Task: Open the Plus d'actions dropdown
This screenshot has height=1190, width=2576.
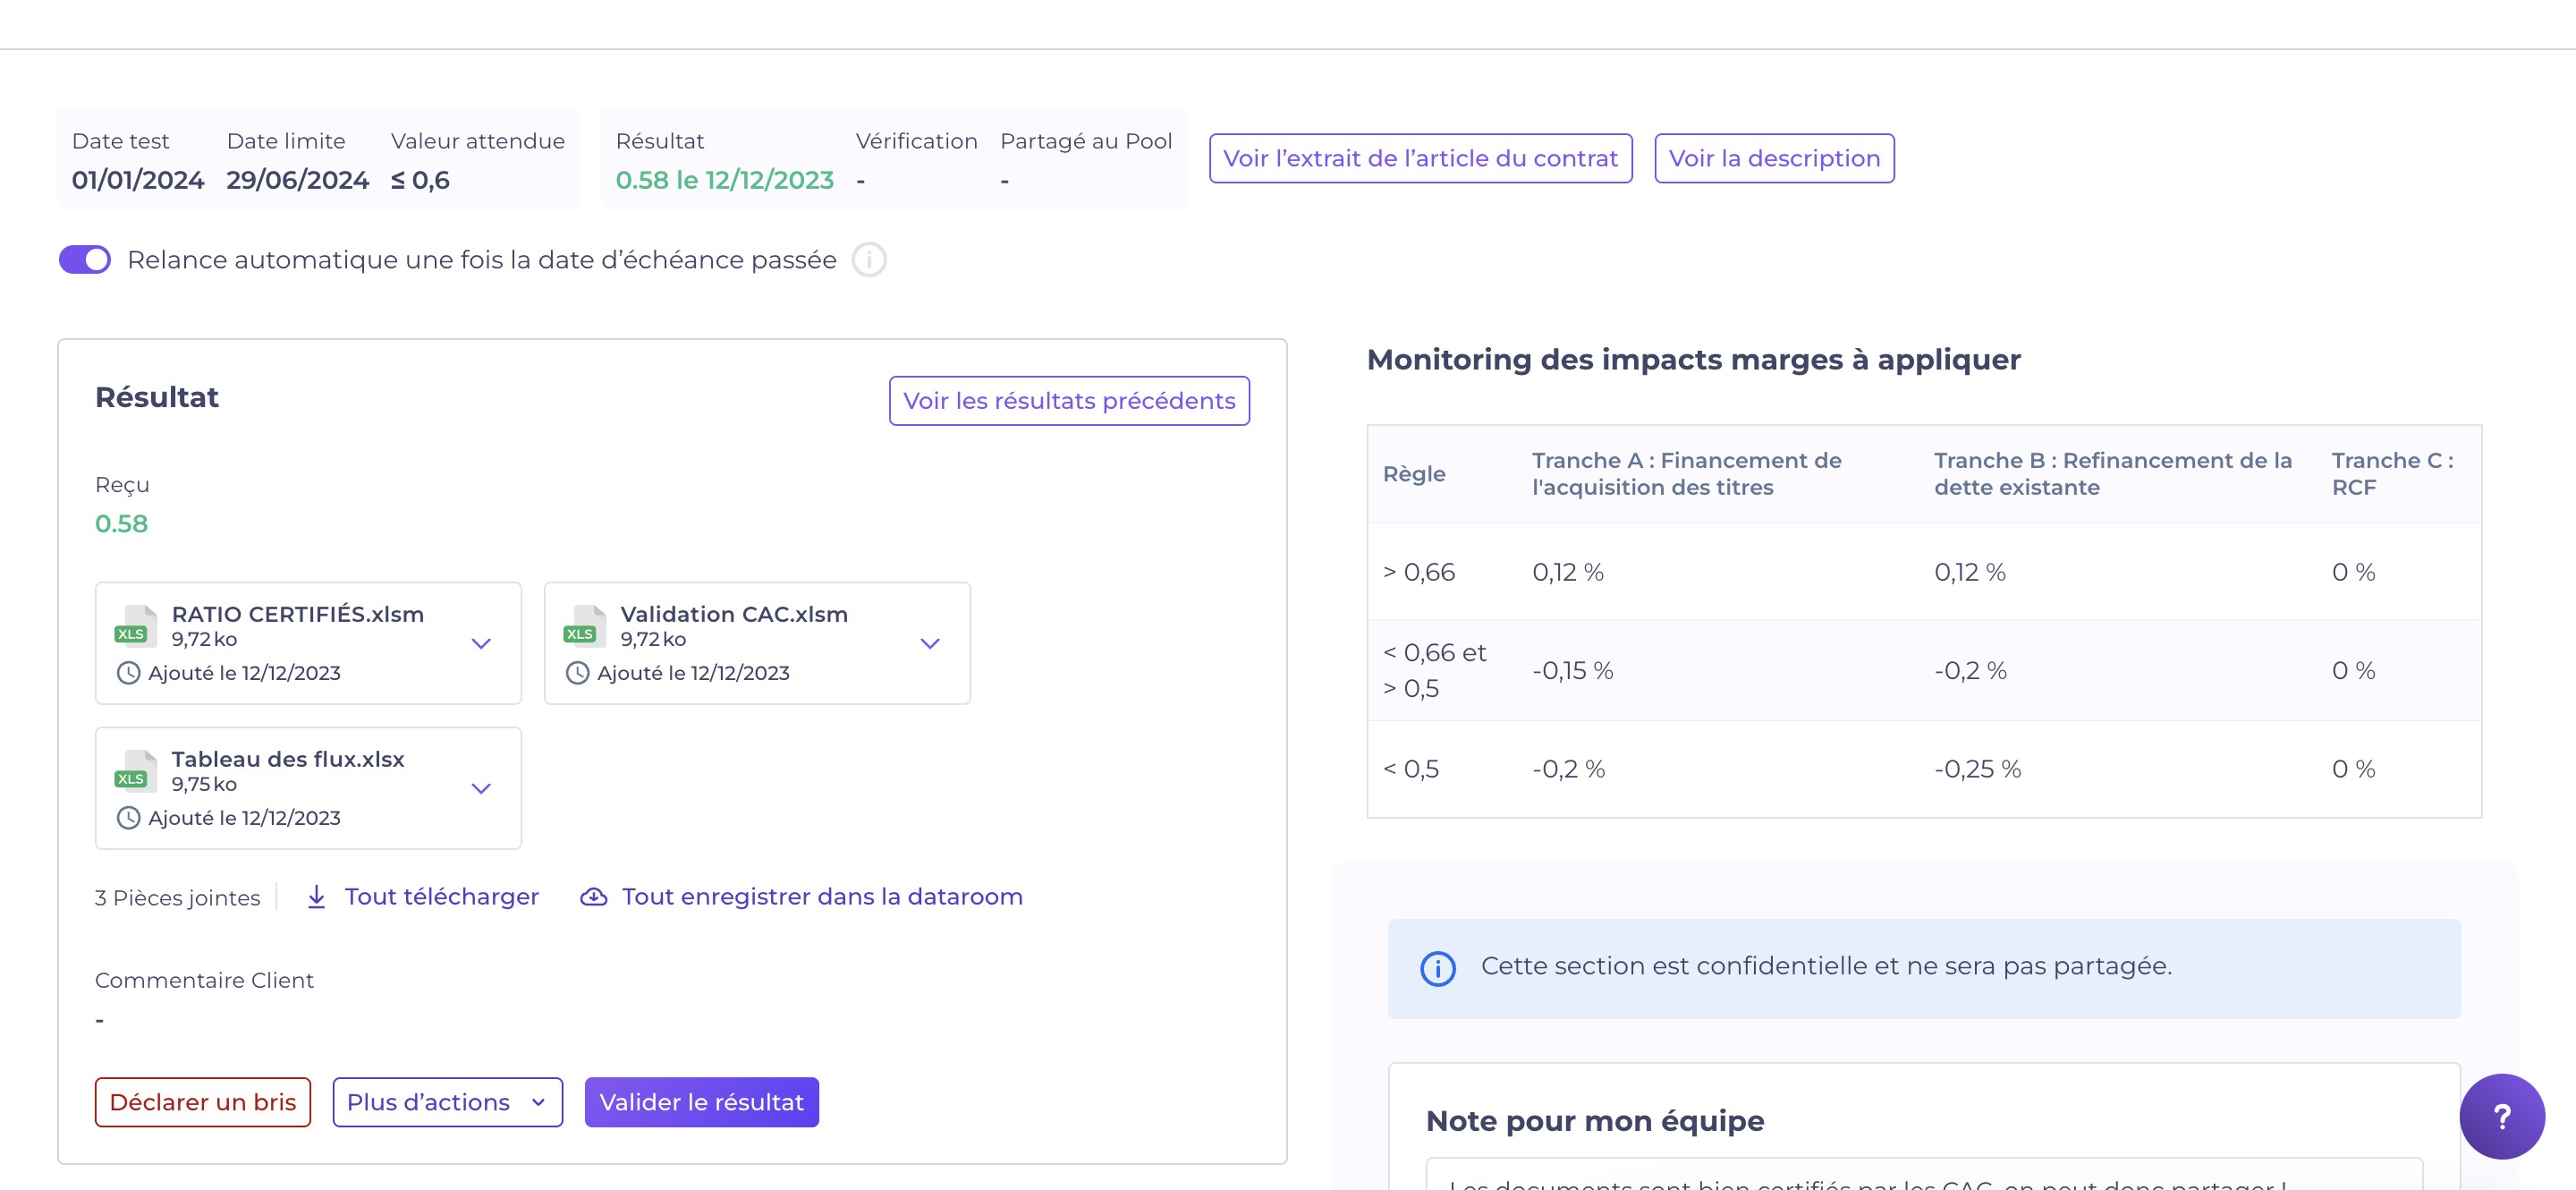Action: [447, 1102]
